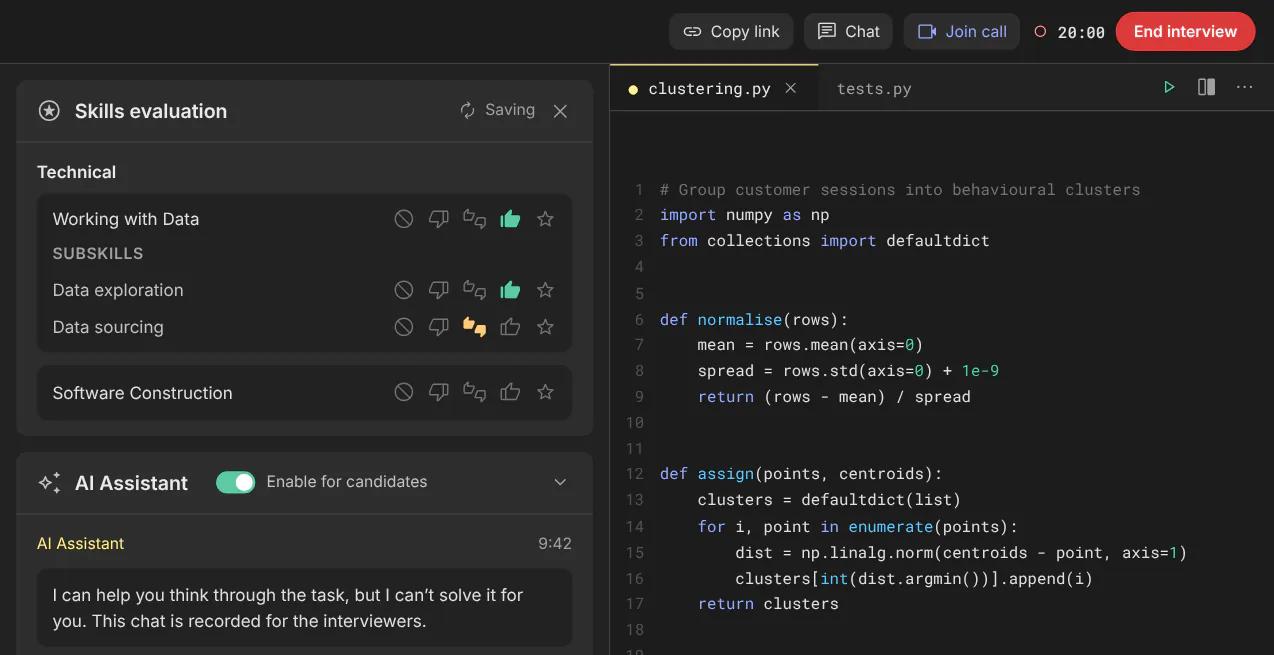Mark Data sourcing as not applicable
1274x655 pixels.
(404, 327)
